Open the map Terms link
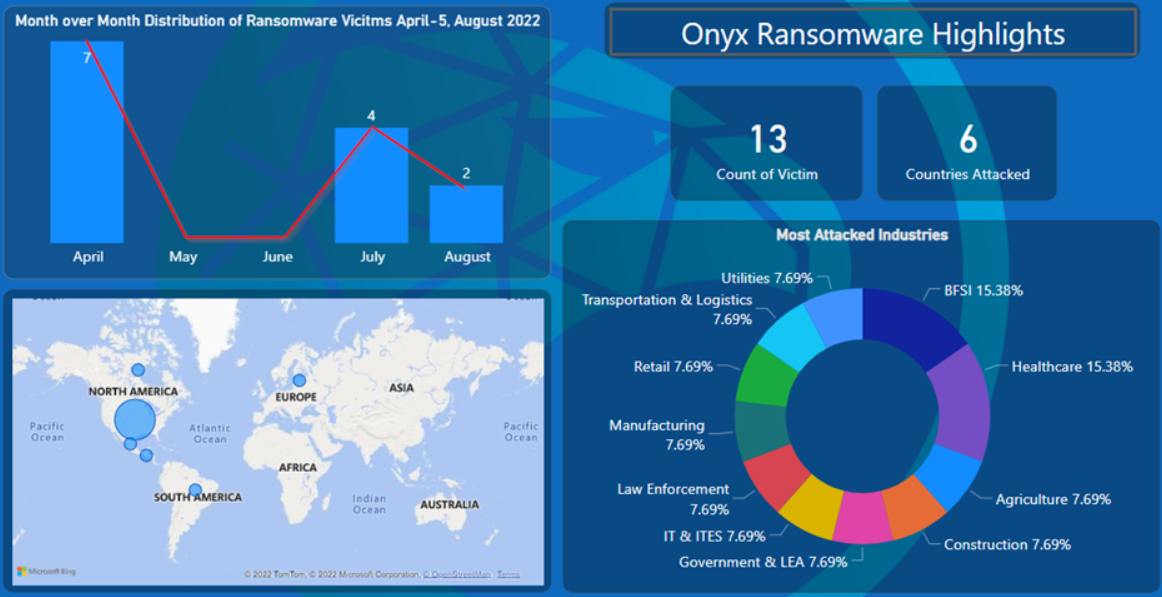Image resolution: width=1162 pixels, height=597 pixels. [x=508, y=574]
